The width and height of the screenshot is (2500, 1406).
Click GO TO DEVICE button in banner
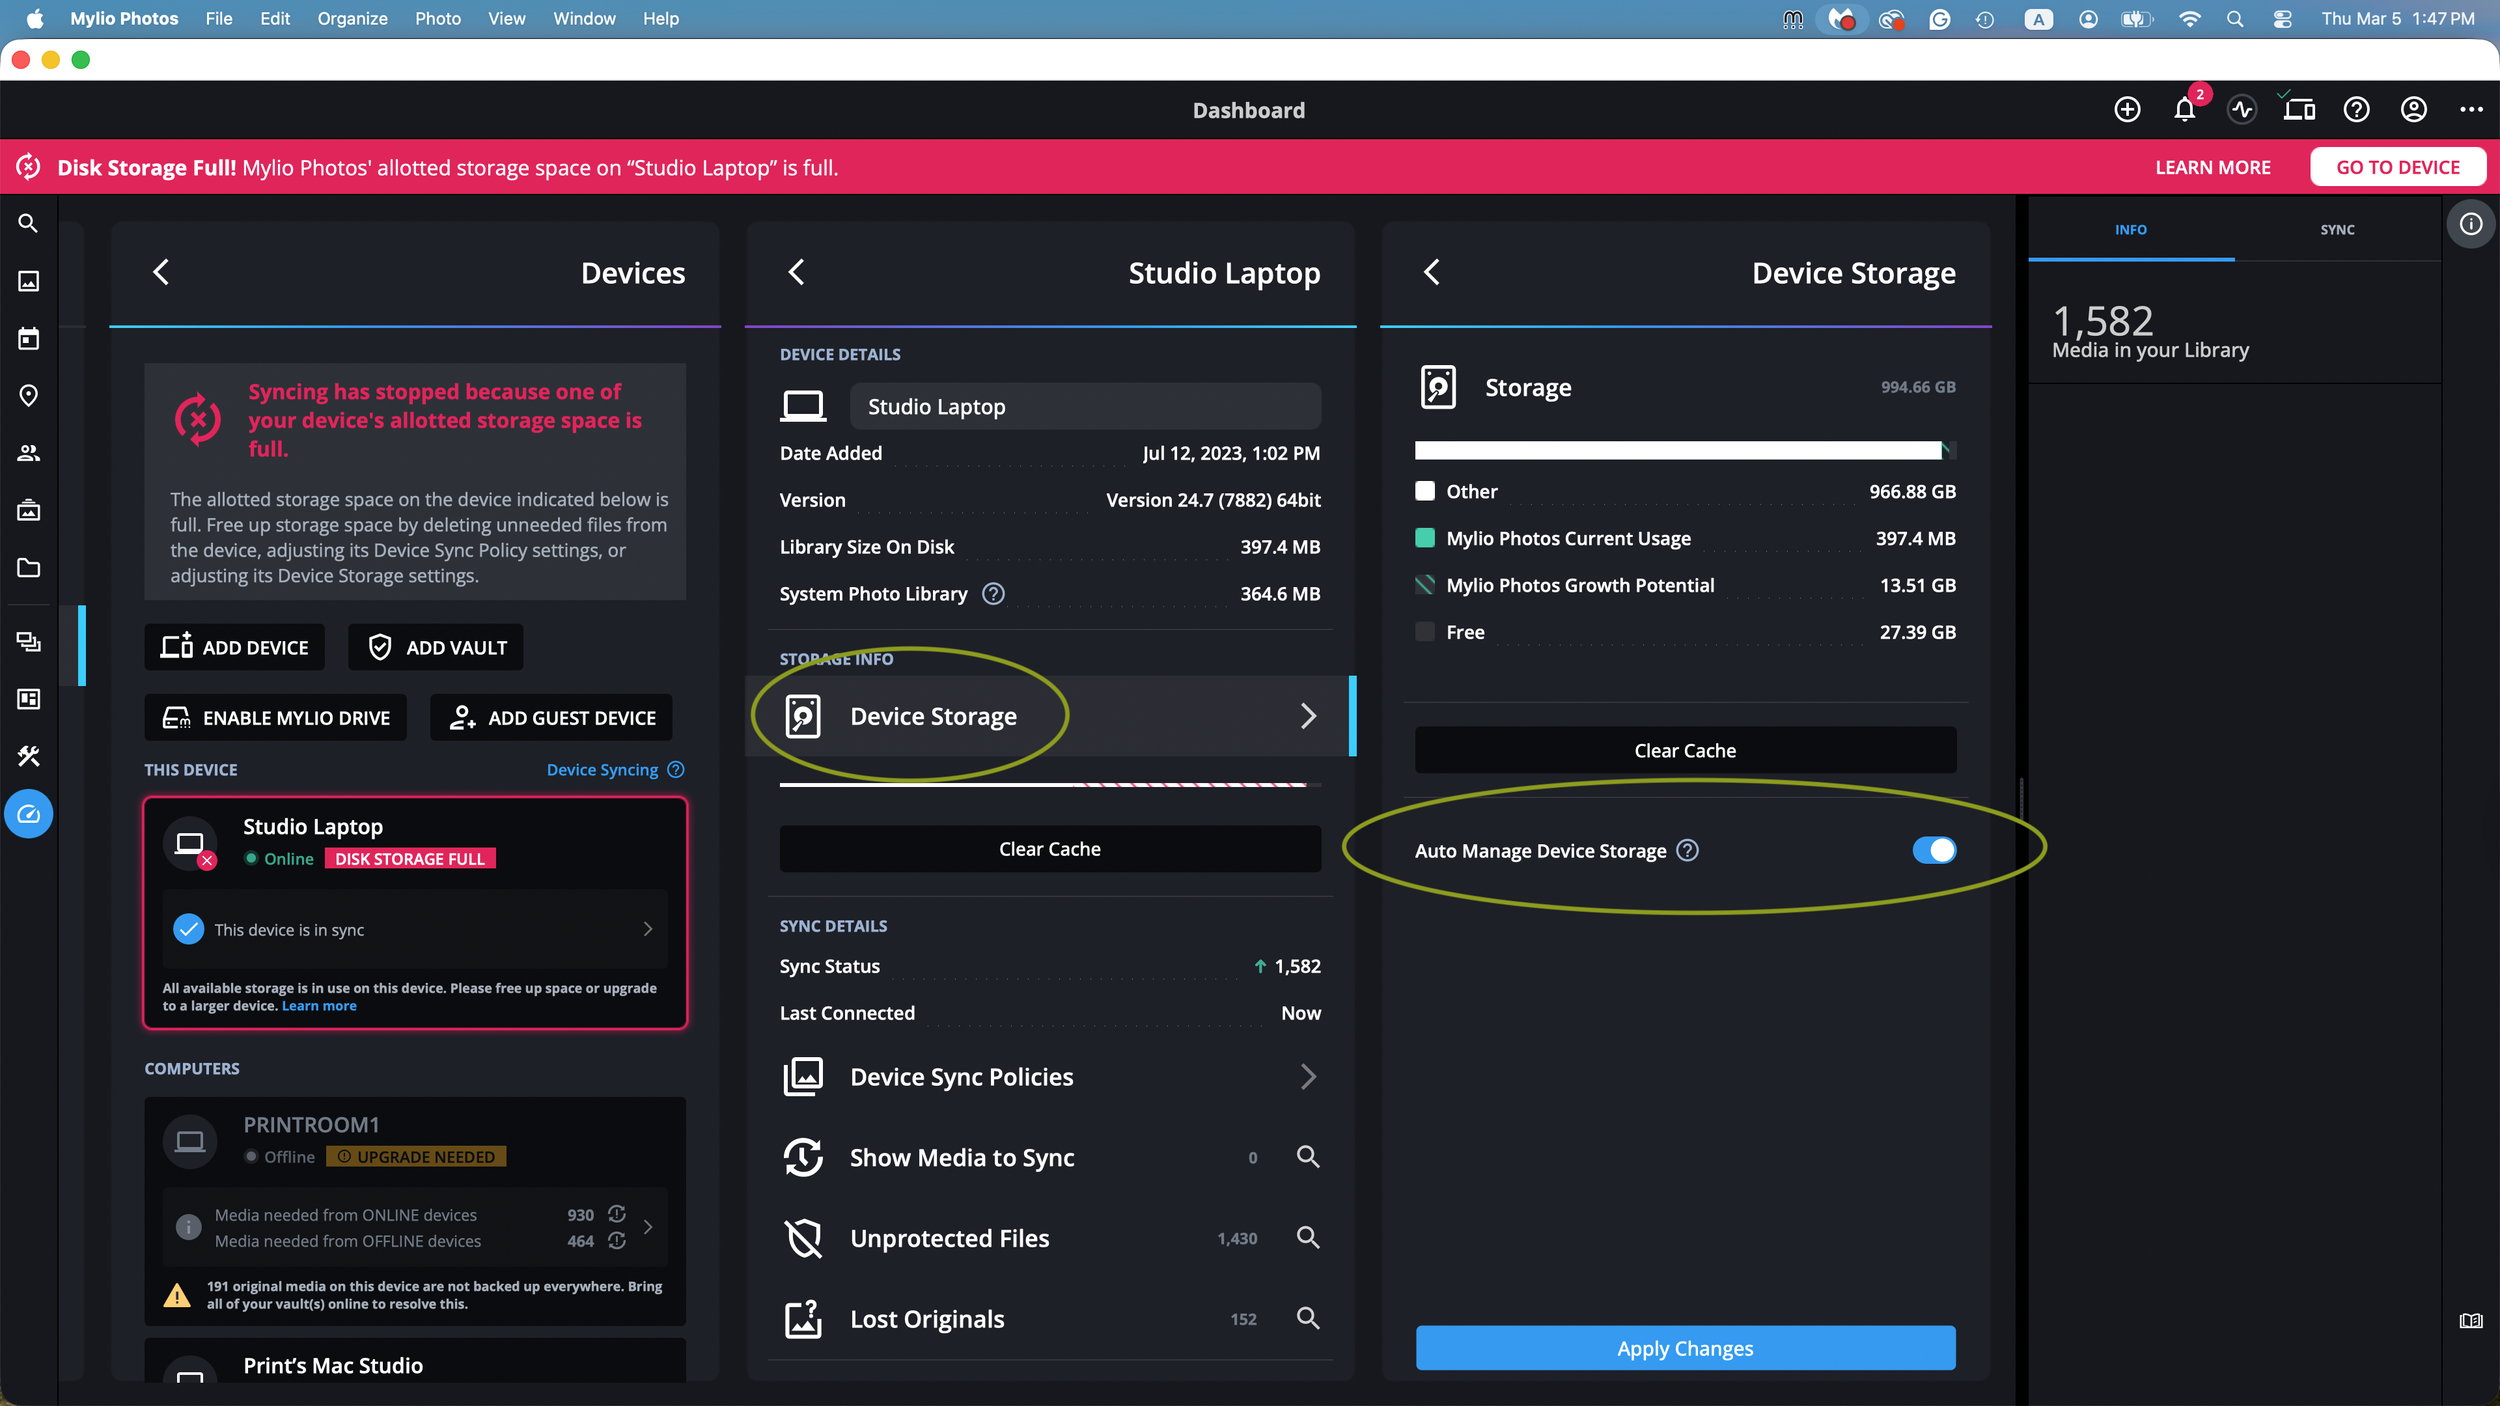[2397, 167]
